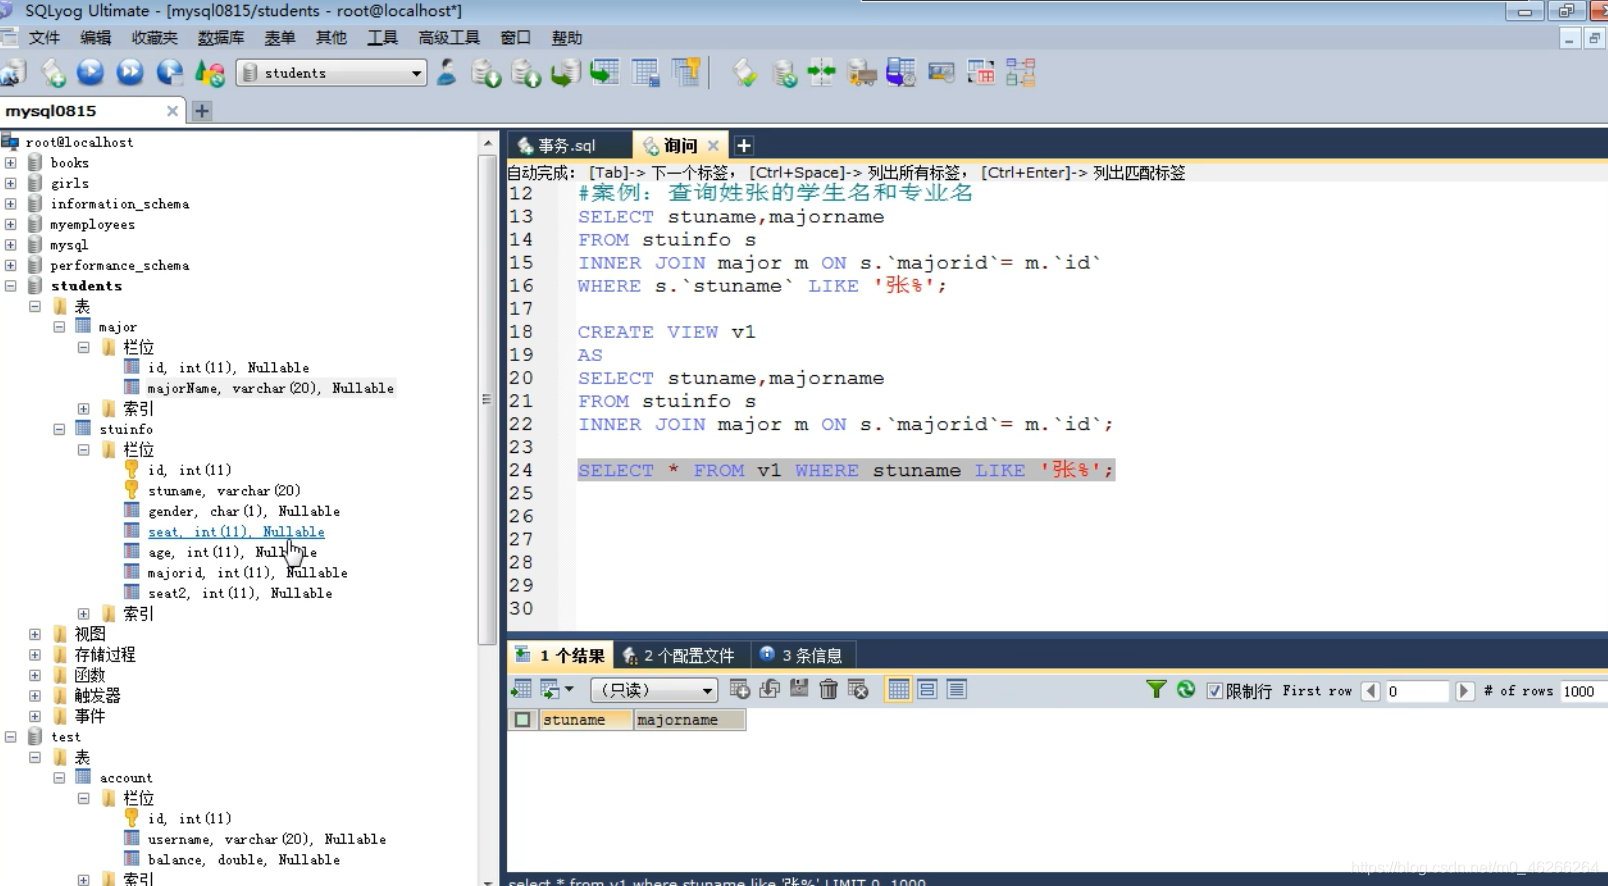Collapse the students database node
This screenshot has width=1608, height=886.
pyautogui.click(x=11, y=286)
